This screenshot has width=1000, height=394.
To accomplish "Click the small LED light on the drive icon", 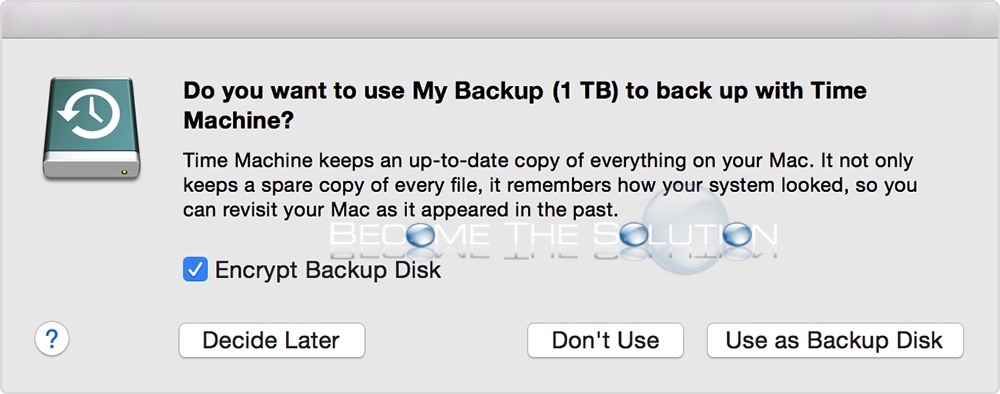I will click(124, 171).
